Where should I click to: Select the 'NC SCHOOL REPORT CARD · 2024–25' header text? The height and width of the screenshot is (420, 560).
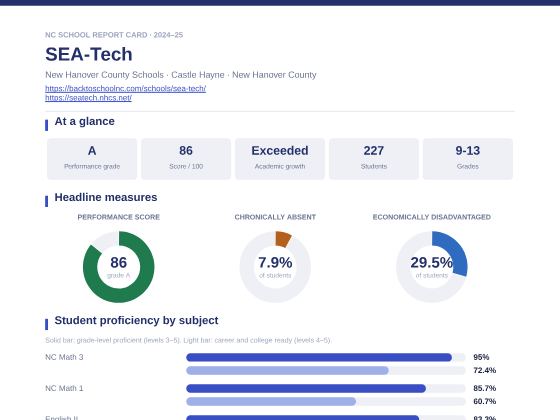114,35
